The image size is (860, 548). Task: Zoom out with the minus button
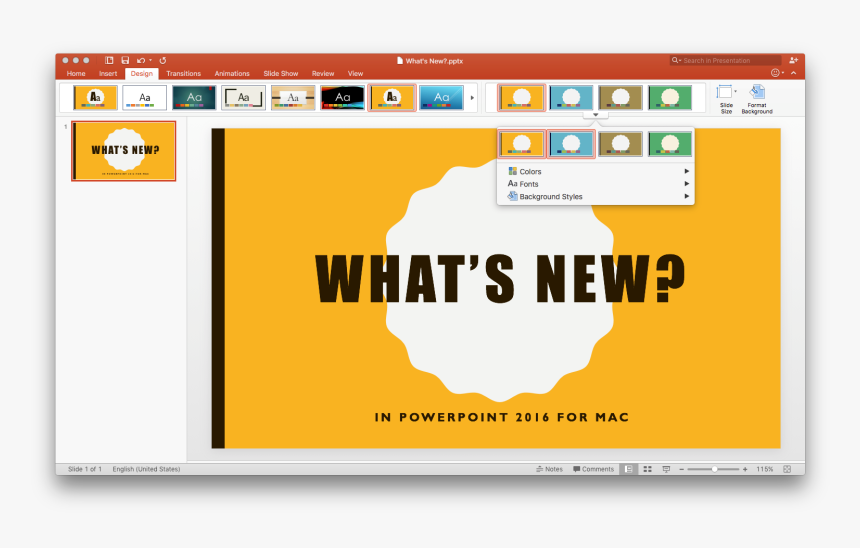(x=681, y=469)
